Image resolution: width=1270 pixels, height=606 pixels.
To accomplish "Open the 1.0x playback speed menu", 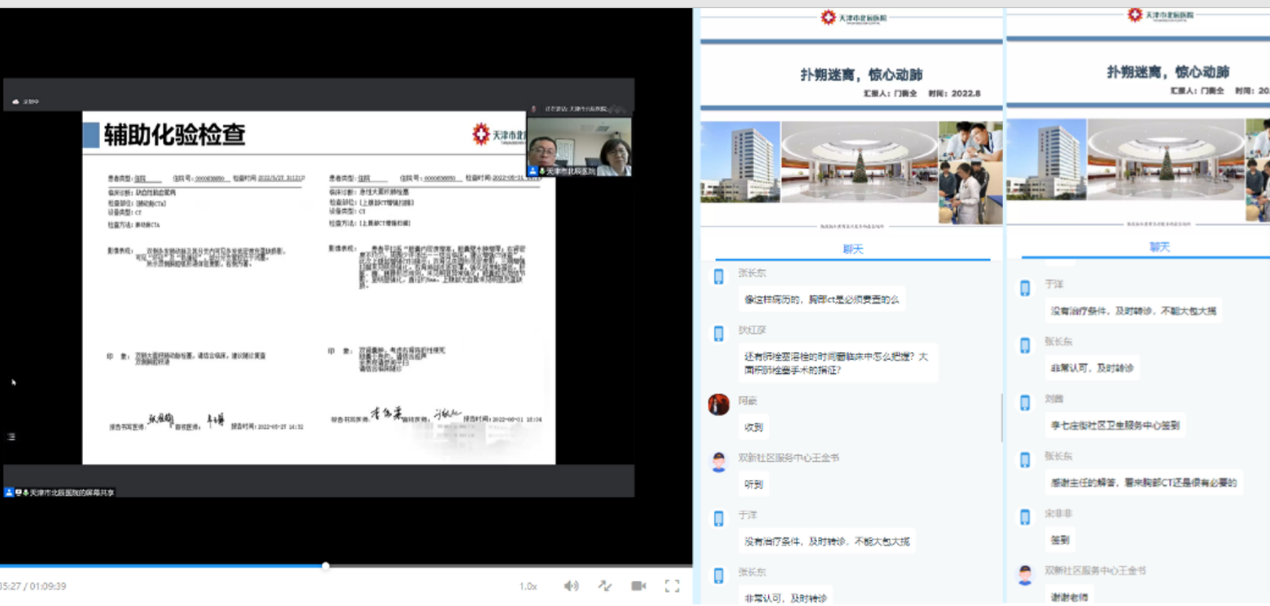I will (528, 586).
